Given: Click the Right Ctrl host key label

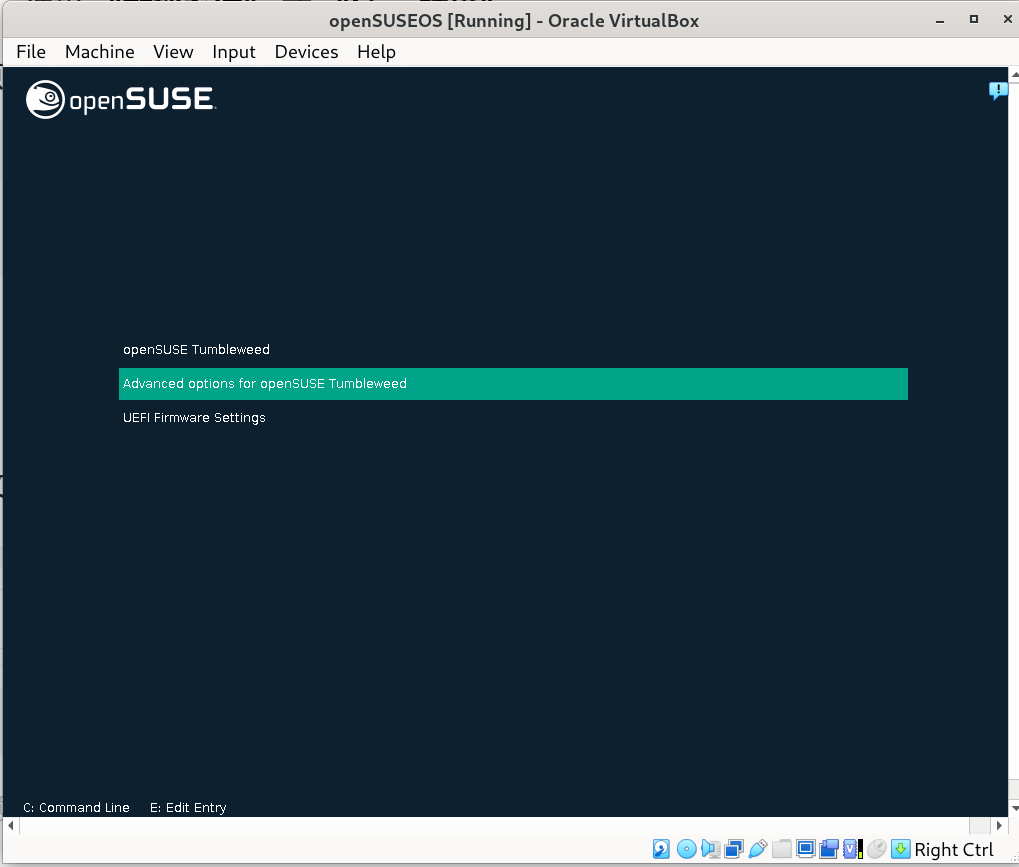Looking at the screenshot, I should (954, 849).
